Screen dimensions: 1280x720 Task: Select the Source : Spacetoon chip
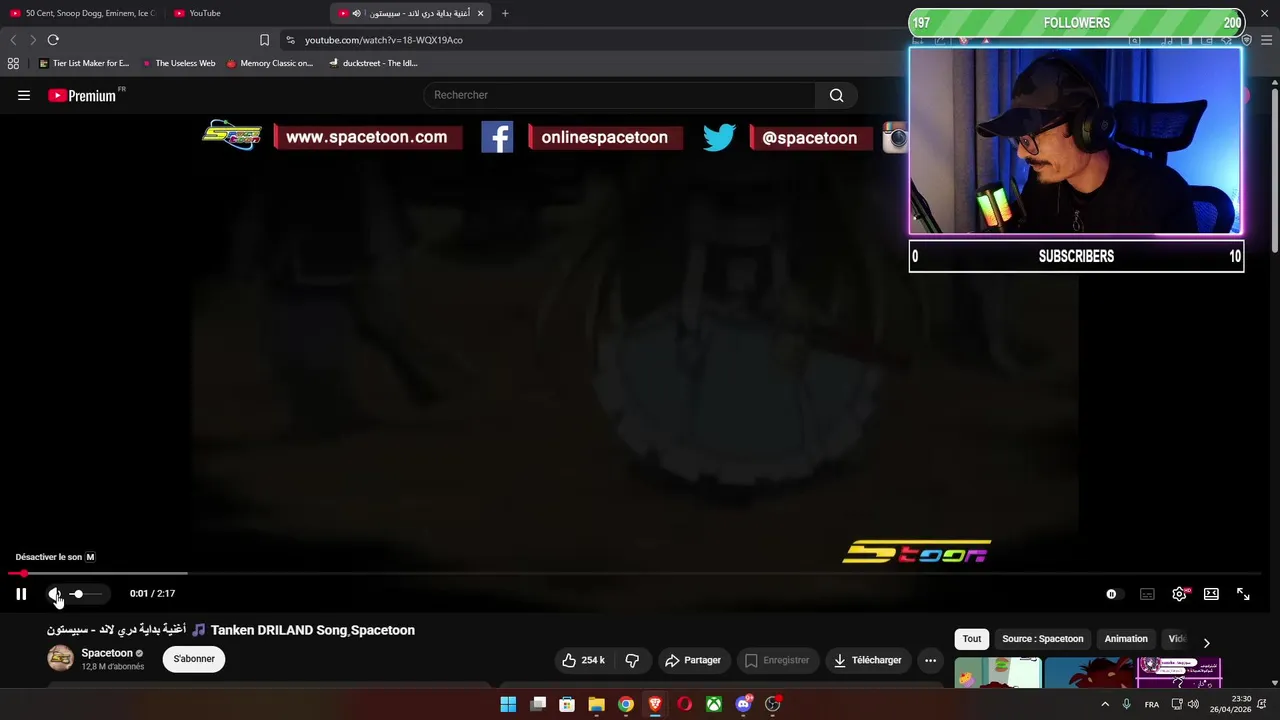point(1043,639)
